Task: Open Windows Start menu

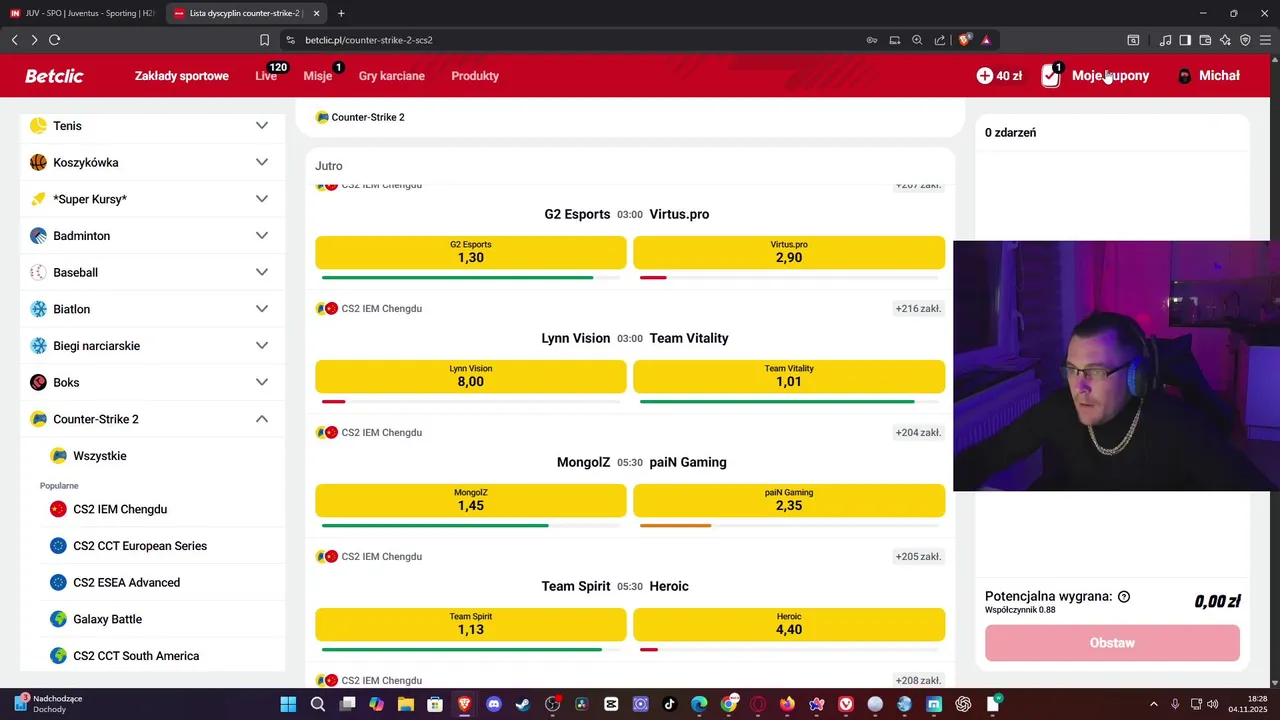Action: (x=288, y=704)
